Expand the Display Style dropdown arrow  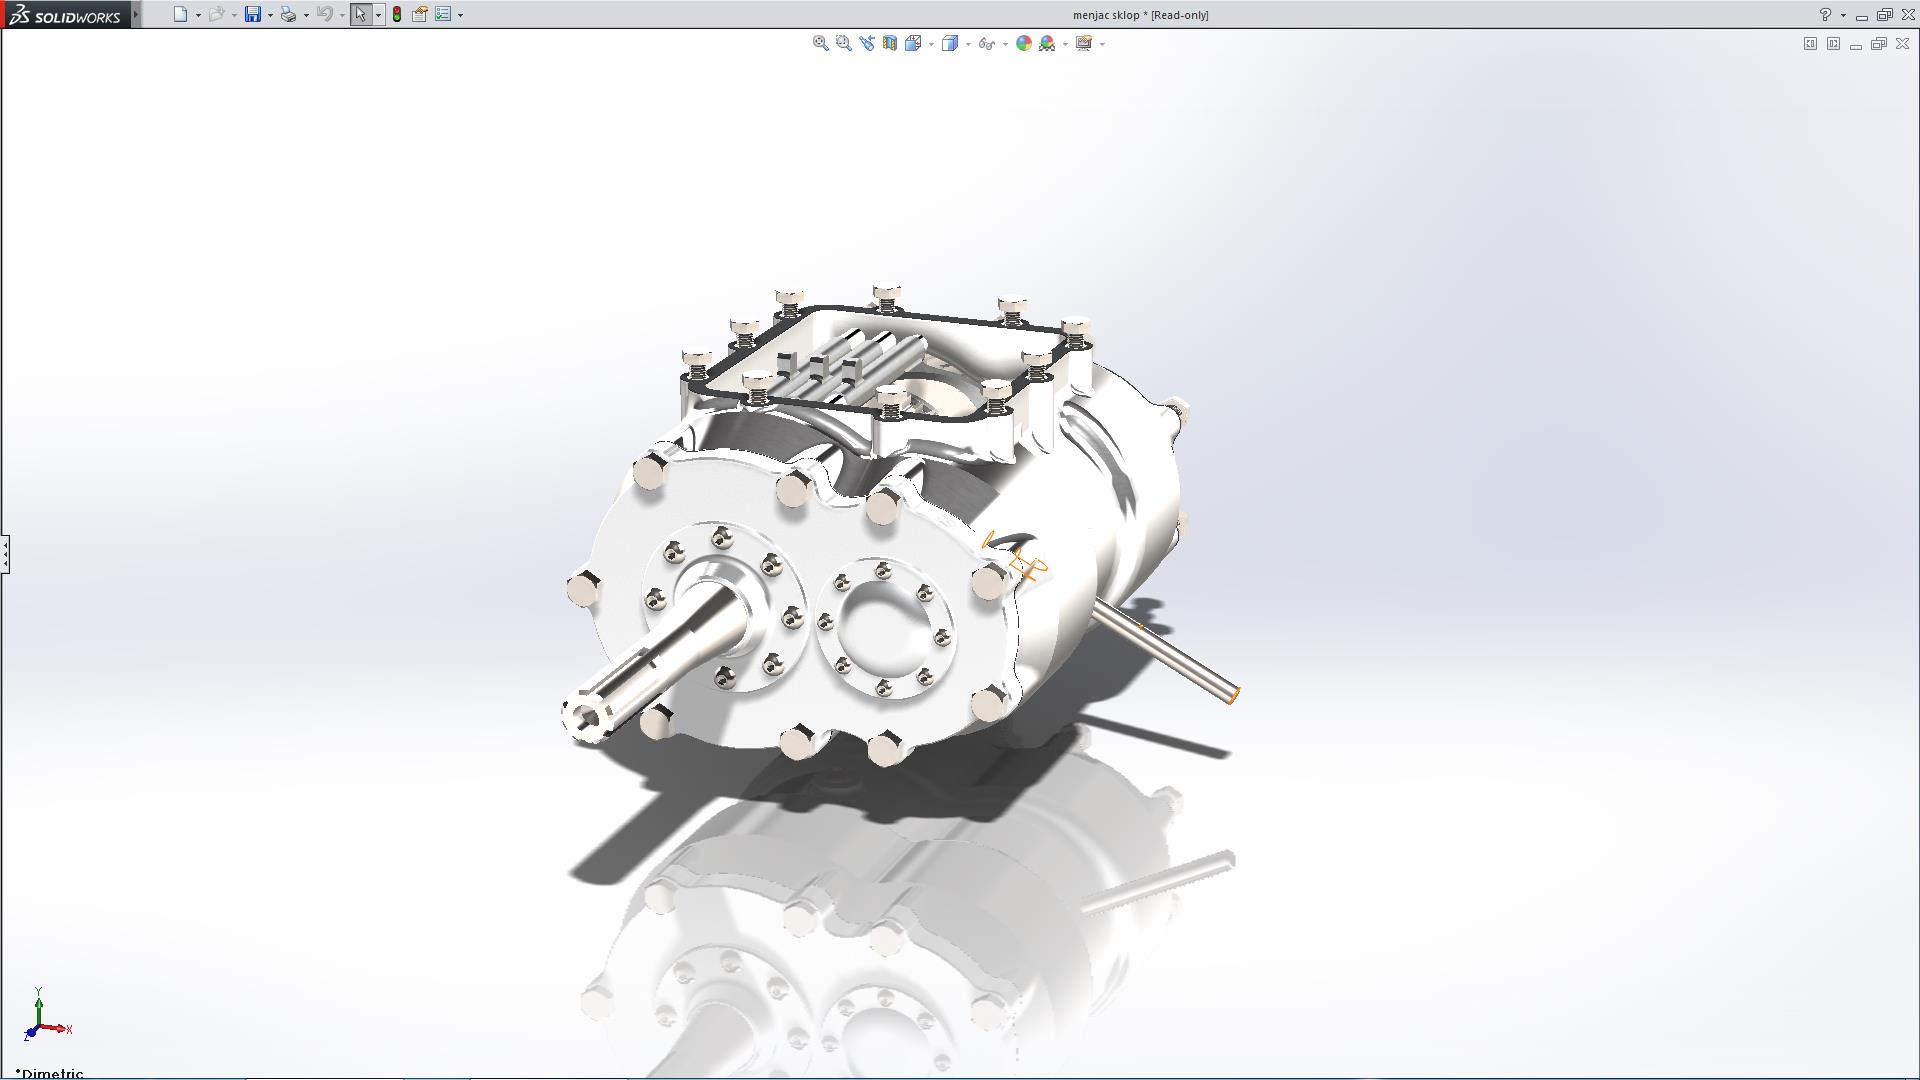coord(967,44)
